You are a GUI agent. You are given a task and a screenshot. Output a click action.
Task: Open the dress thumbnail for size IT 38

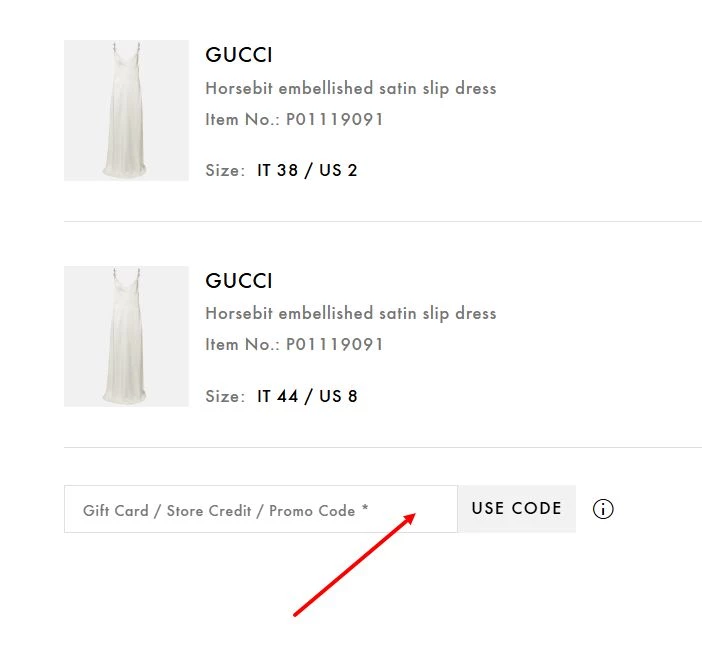tap(126, 111)
